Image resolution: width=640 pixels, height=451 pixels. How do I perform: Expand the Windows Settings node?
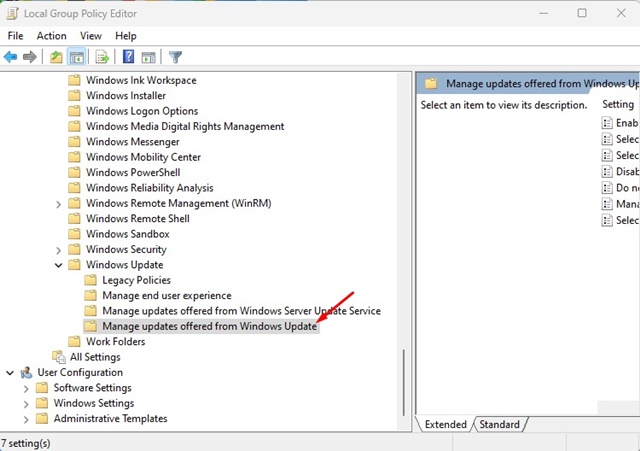pyautogui.click(x=26, y=404)
